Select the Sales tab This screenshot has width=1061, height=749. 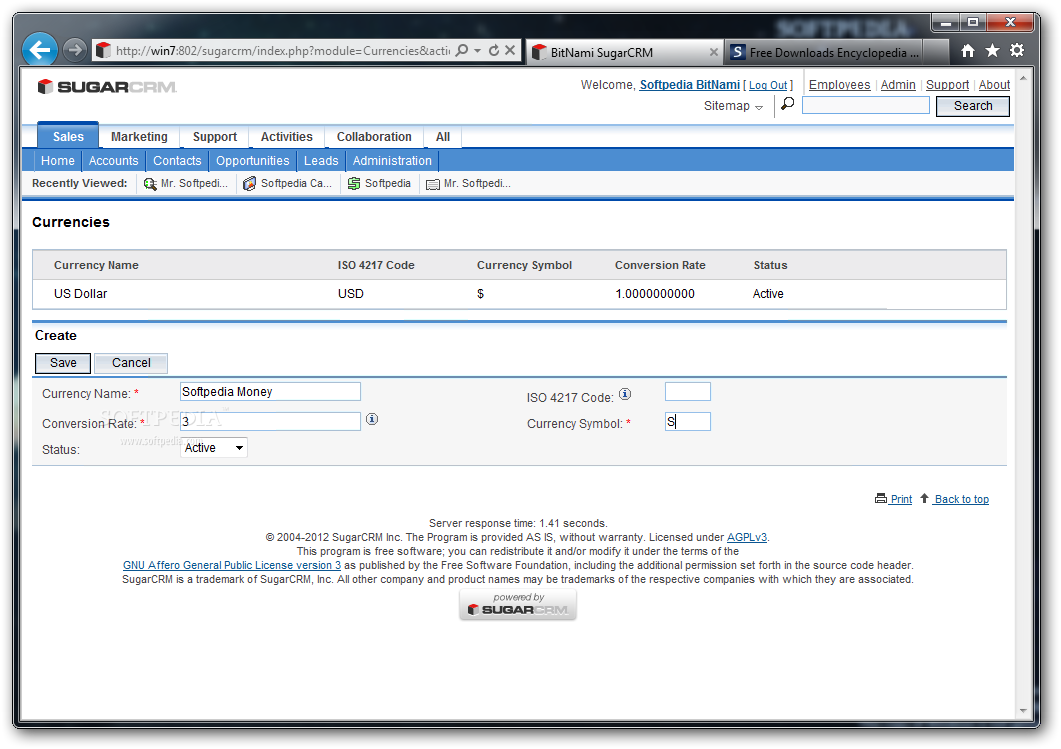click(68, 136)
